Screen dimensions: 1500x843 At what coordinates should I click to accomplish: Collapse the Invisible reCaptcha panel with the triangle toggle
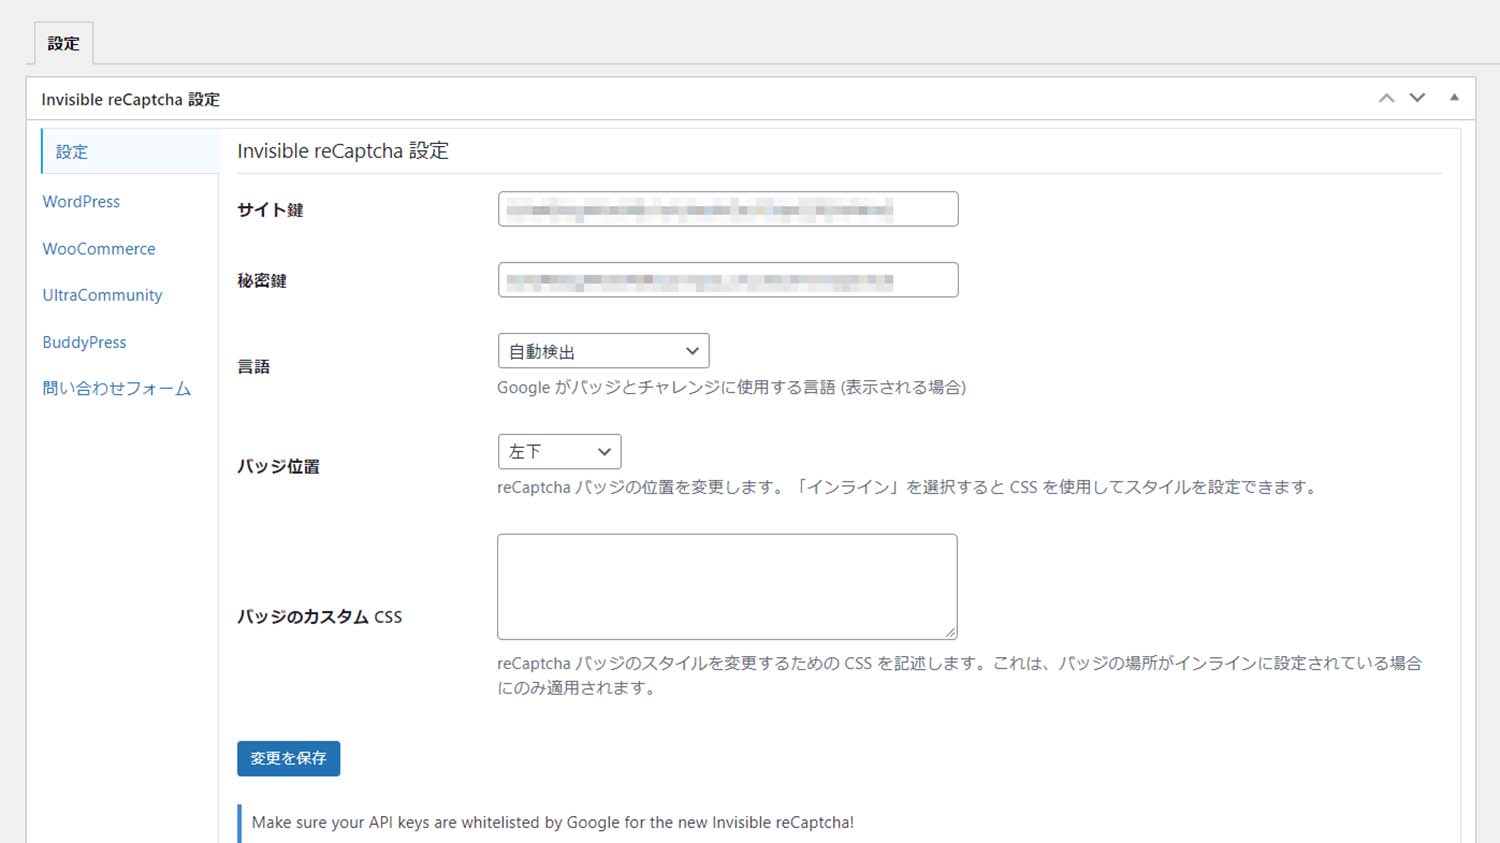pos(1454,98)
